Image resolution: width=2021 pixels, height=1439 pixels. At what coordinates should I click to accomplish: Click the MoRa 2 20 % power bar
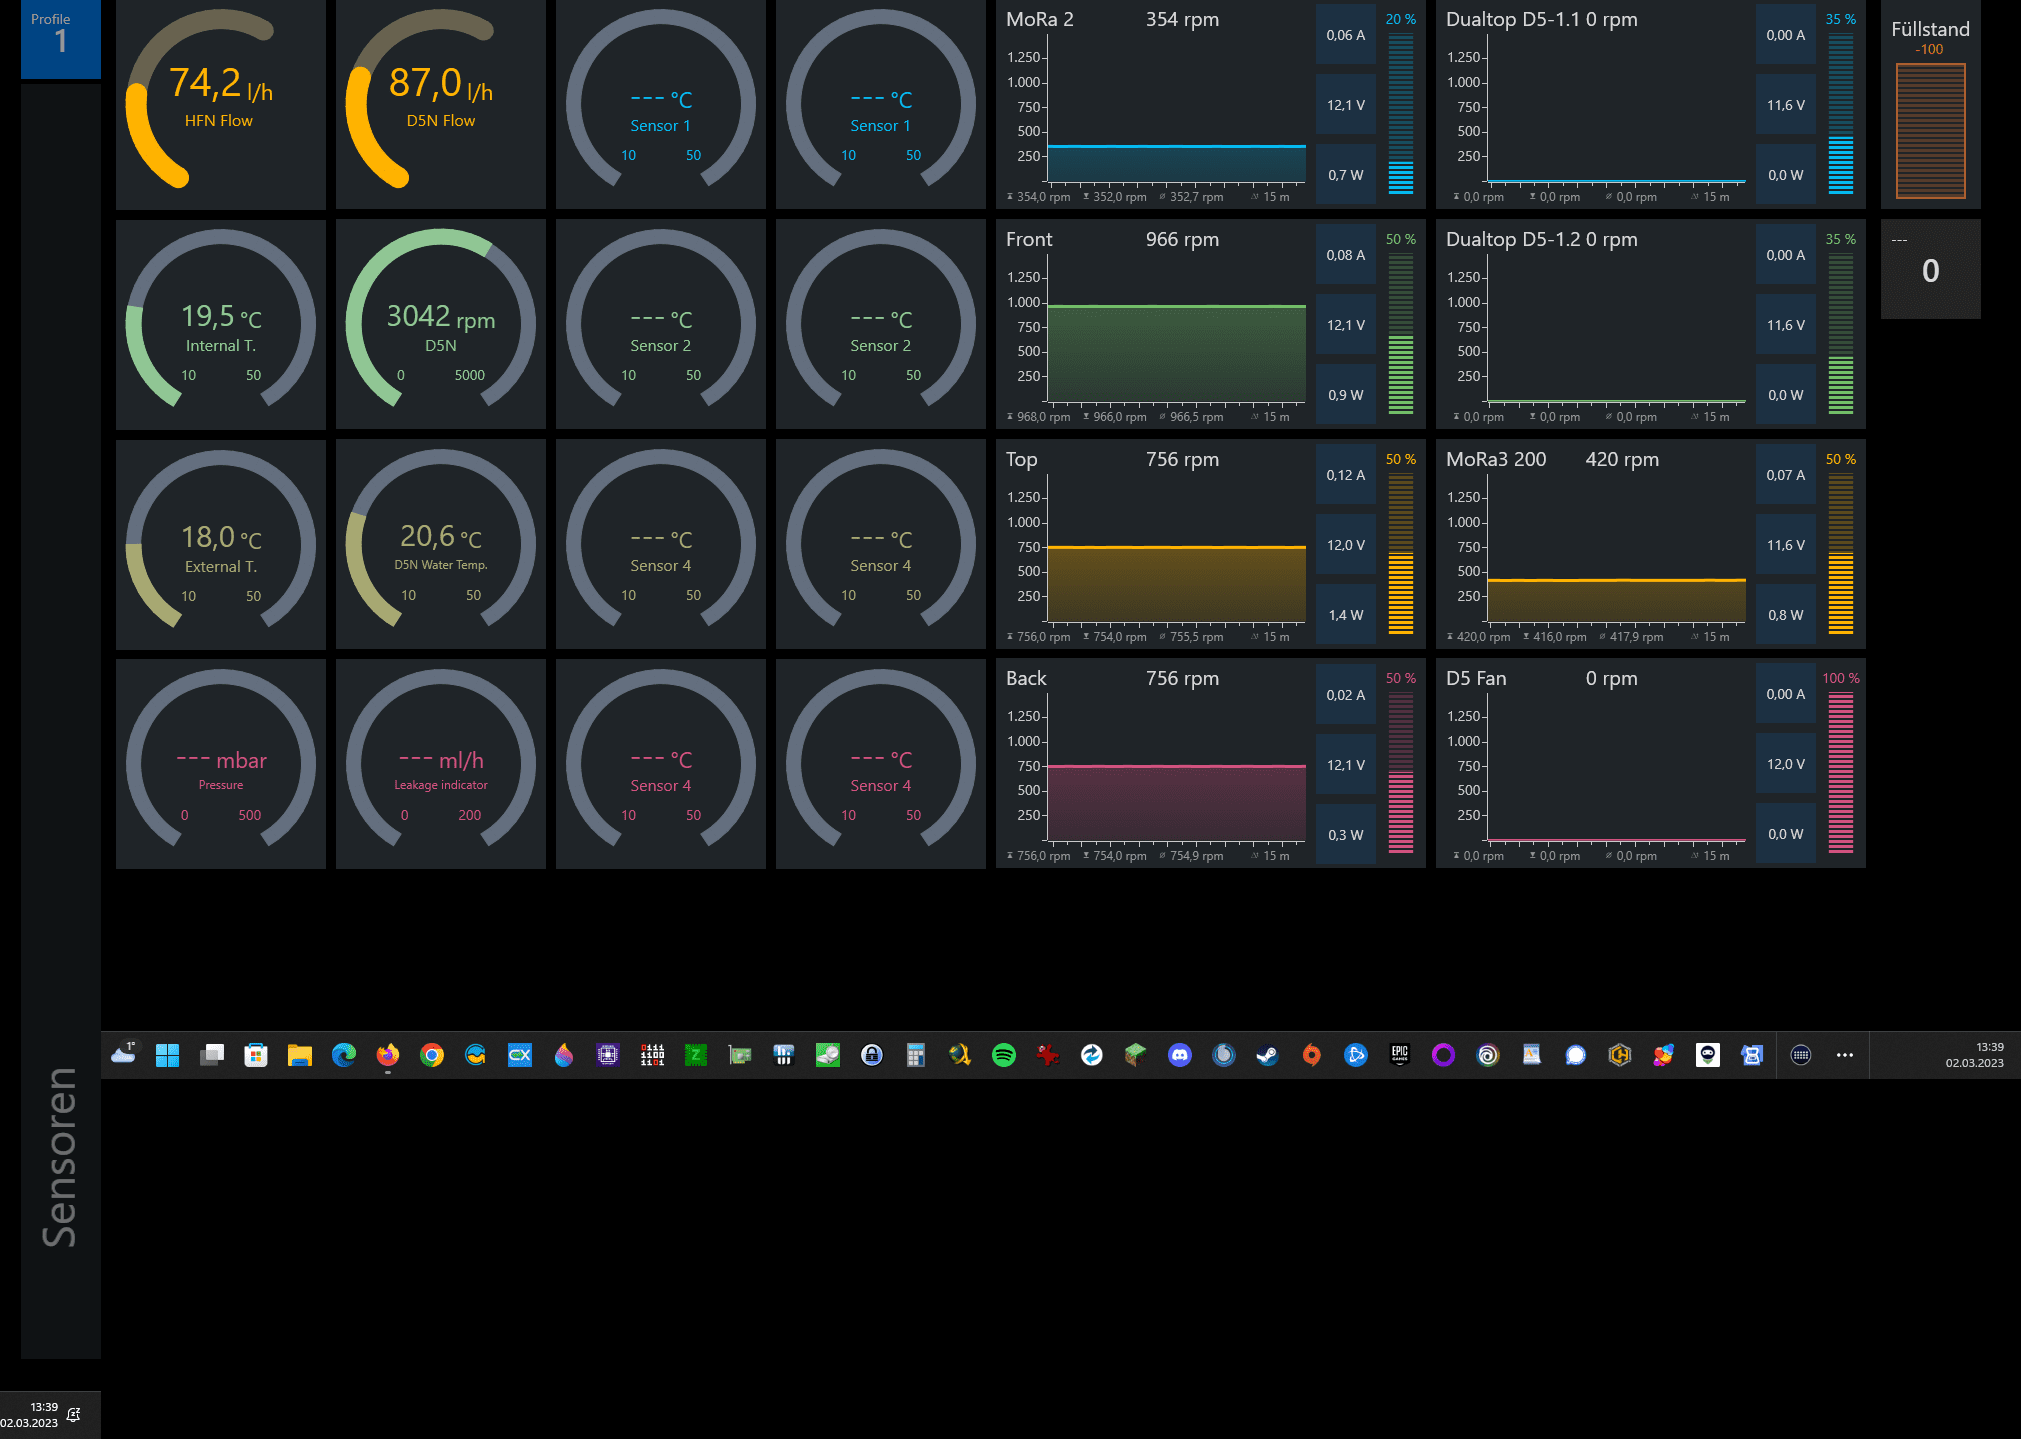tap(1401, 113)
